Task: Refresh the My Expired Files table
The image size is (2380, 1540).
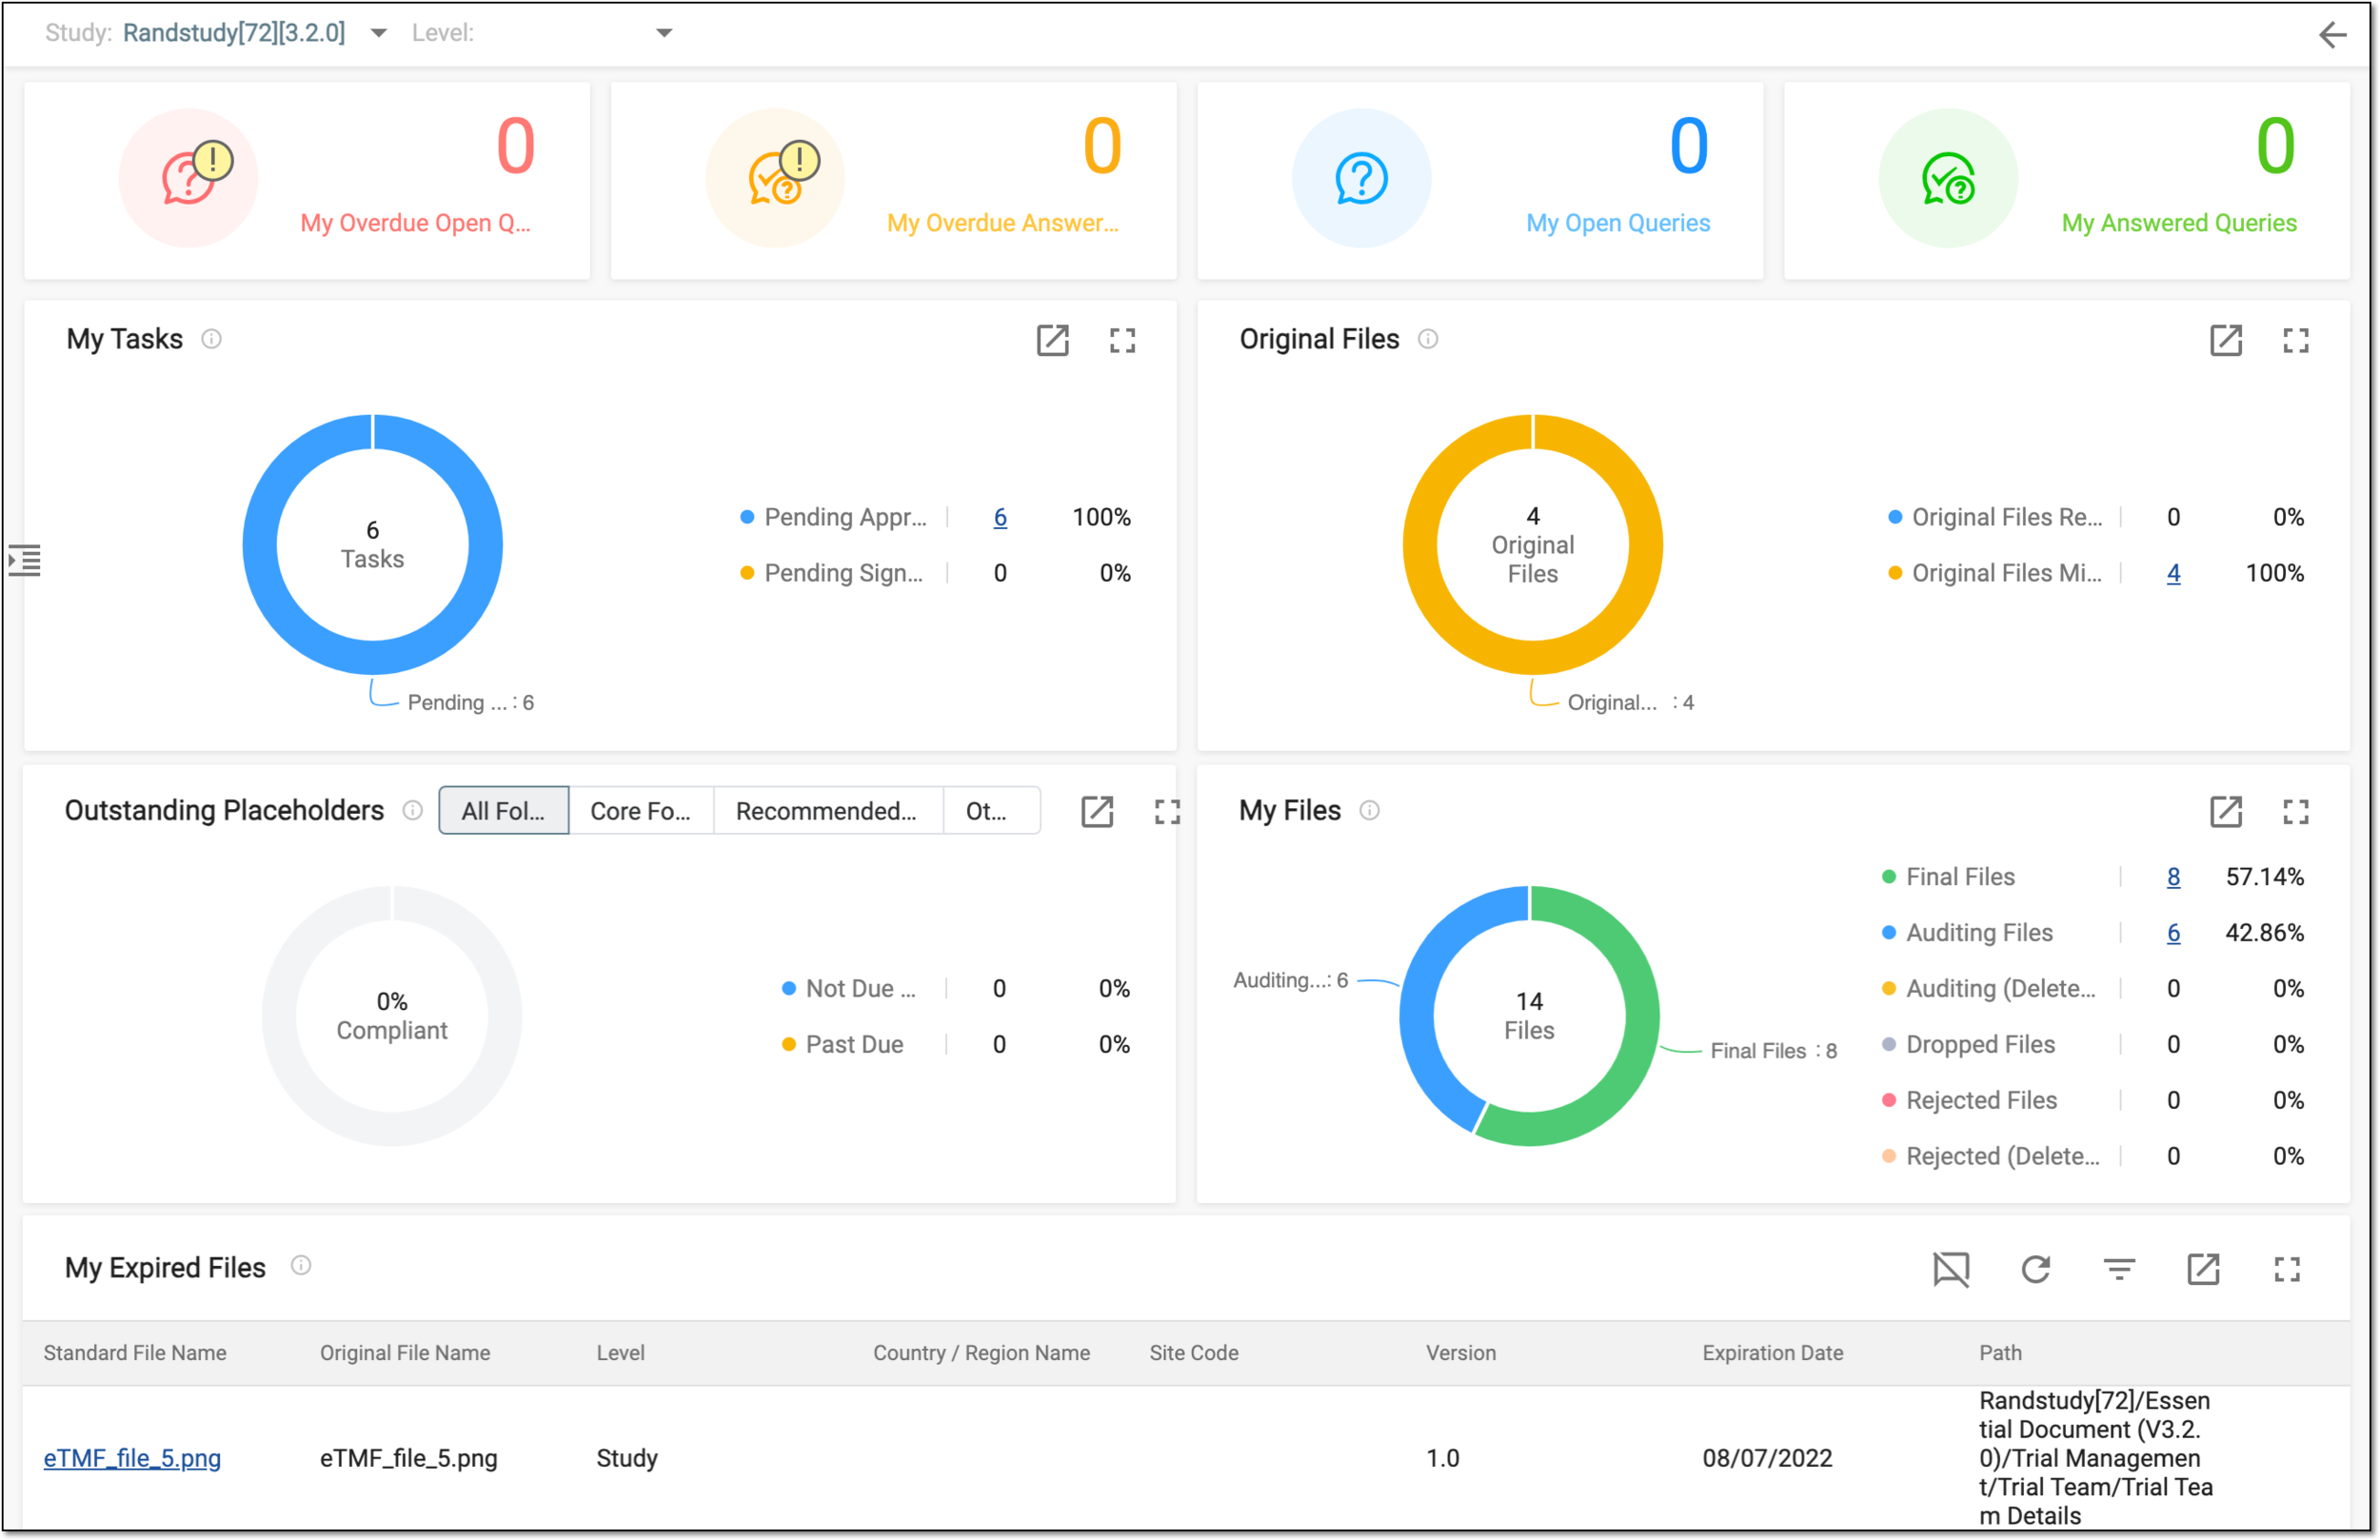Action: (2035, 1269)
